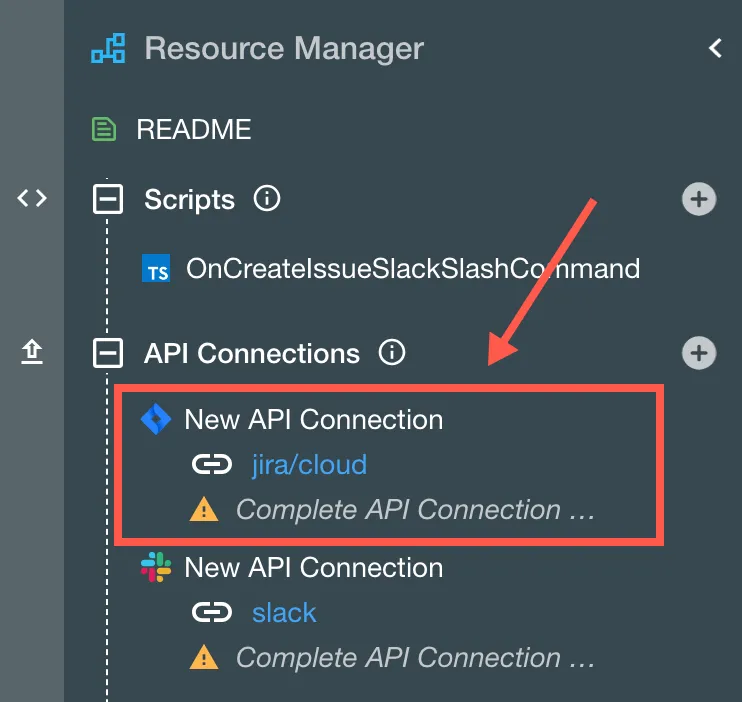Open the README document icon
Viewport: 742px width, 702px height.
tap(104, 129)
